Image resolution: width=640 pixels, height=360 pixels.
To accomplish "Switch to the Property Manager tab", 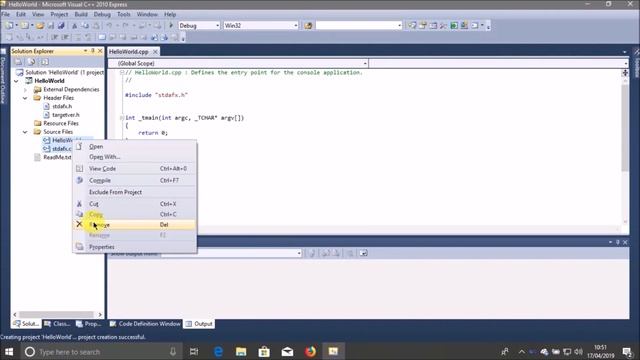I will 89,324.
